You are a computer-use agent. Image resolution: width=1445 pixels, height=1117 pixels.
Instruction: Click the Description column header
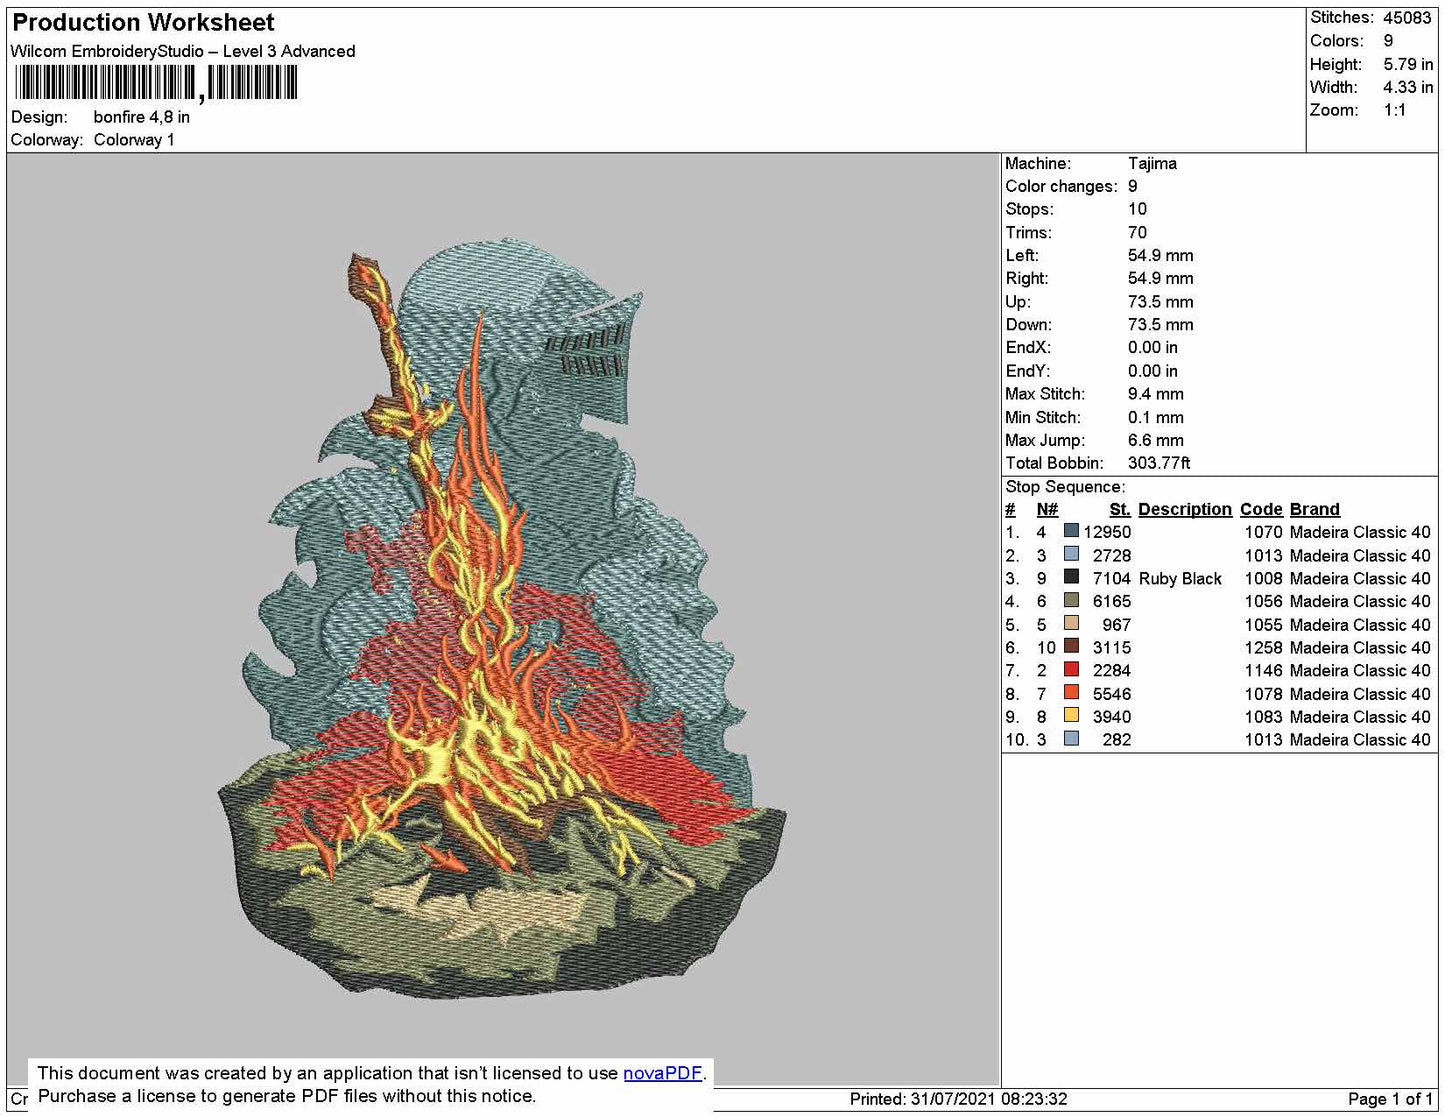pyautogui.click(x=1185, y=509)
